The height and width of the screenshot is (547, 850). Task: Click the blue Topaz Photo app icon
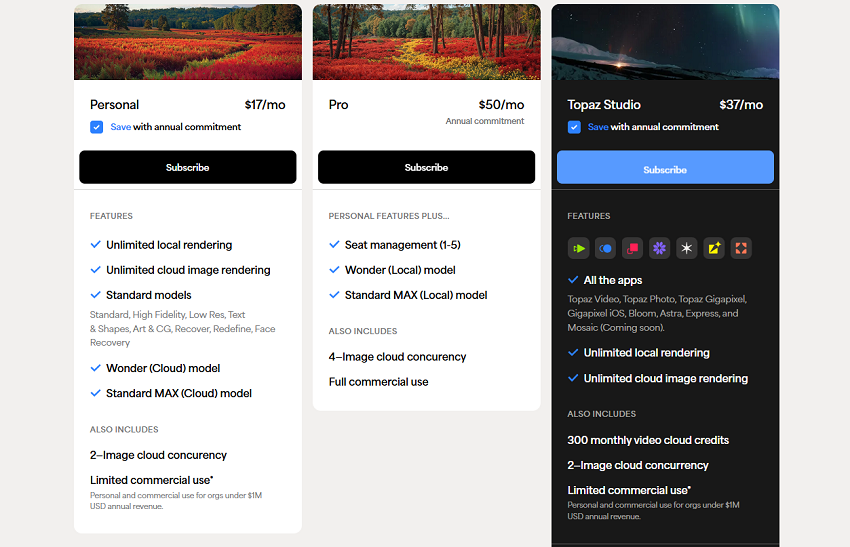coord(605,248)
